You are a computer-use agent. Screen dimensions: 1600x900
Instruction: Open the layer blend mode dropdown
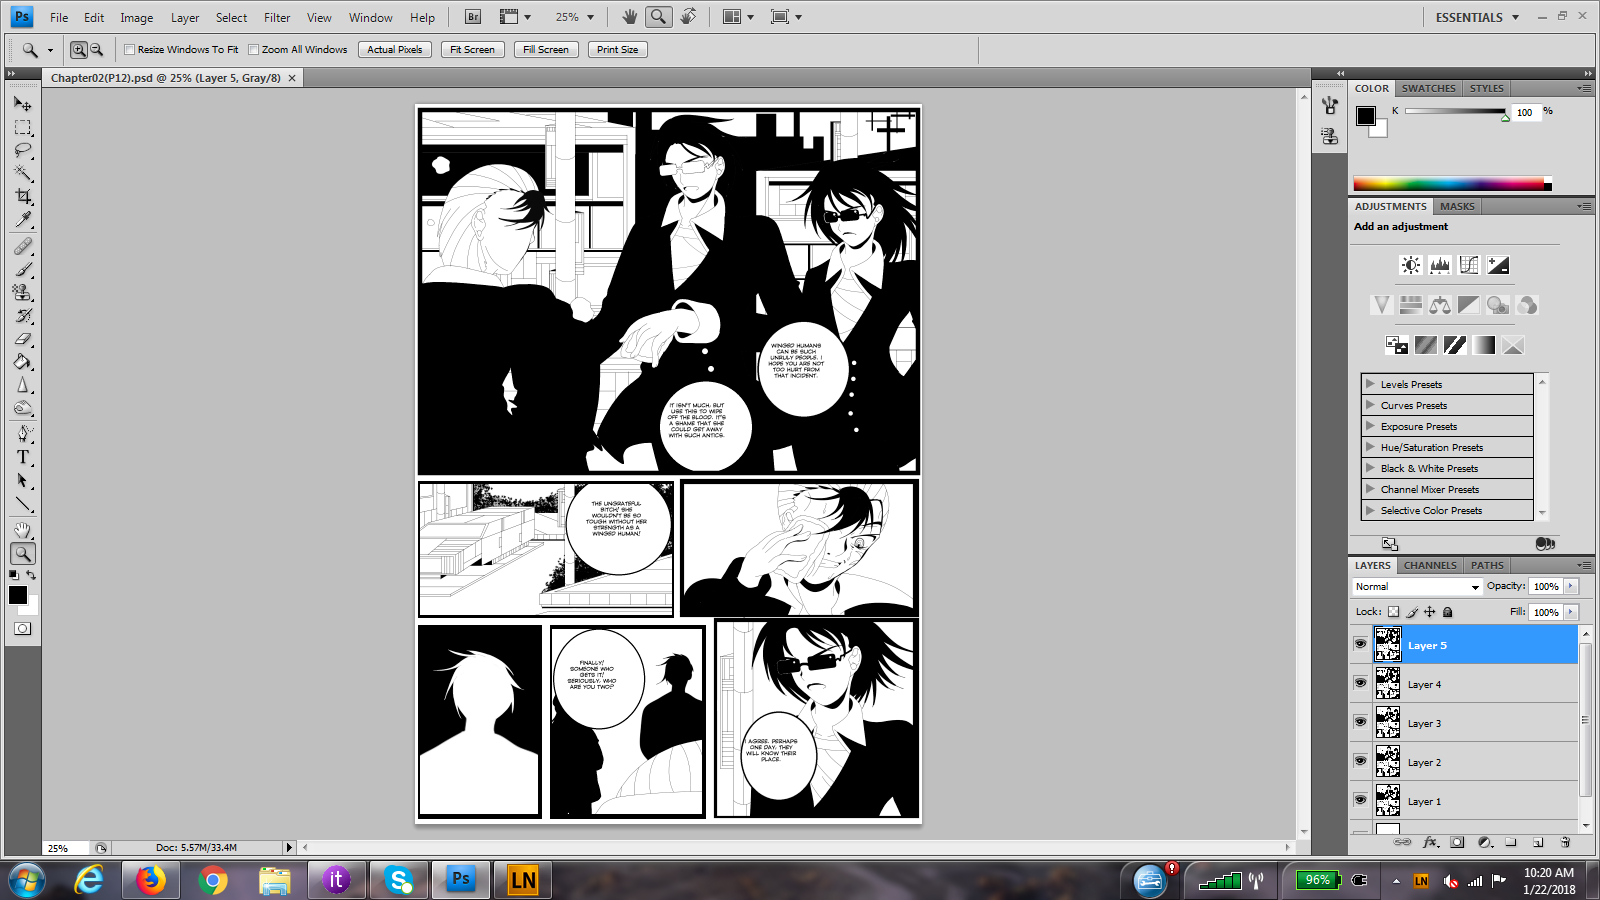coord(1416,587)
